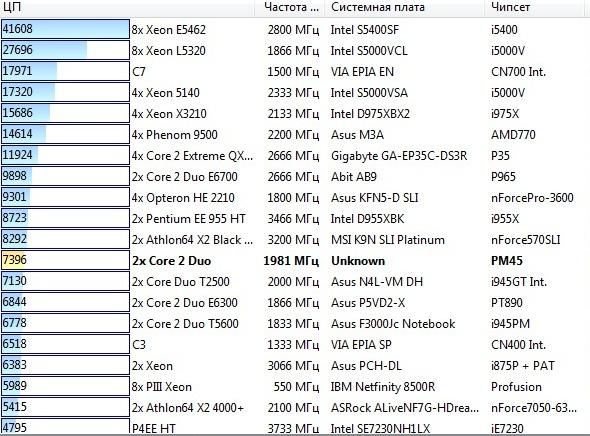The width and height of the screenshot is (590, 436).
Task: Select the P4EE HT entry
Action: tap(154, 428)
